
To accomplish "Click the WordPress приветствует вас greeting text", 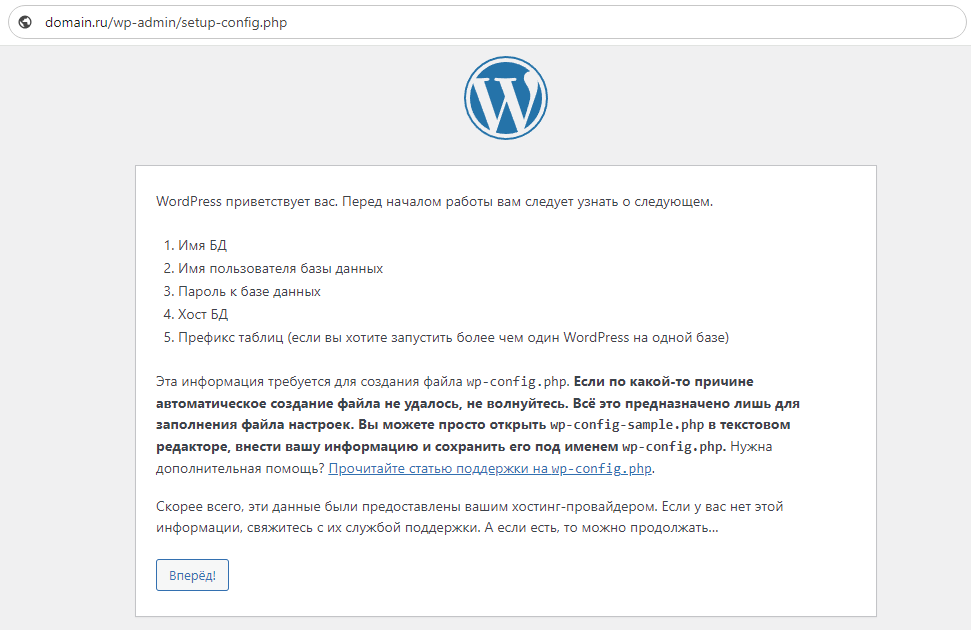I will (x=245, y=201).
